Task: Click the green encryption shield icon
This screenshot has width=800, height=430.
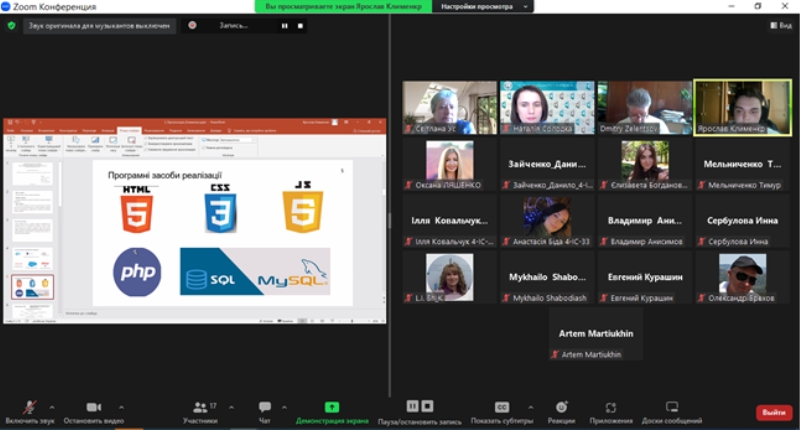Action: click(x=11, y=25)
